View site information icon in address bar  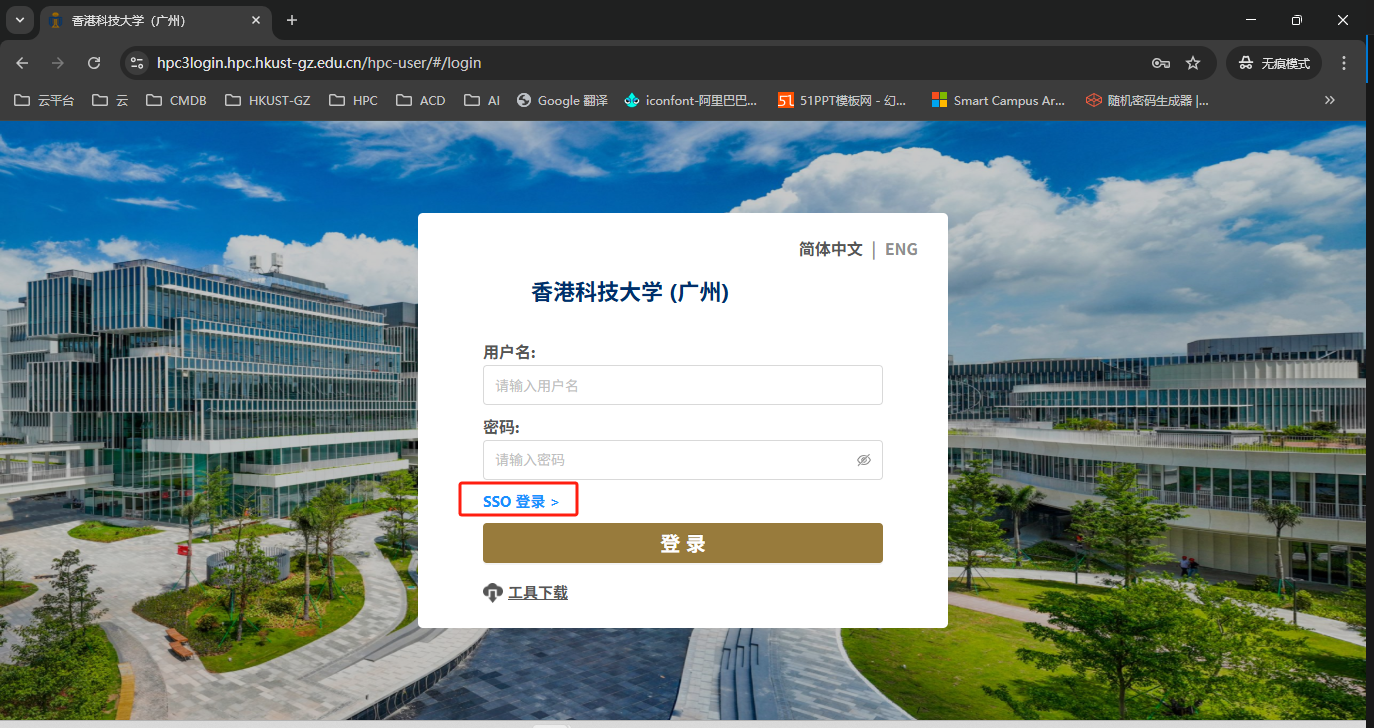(137, 63)
